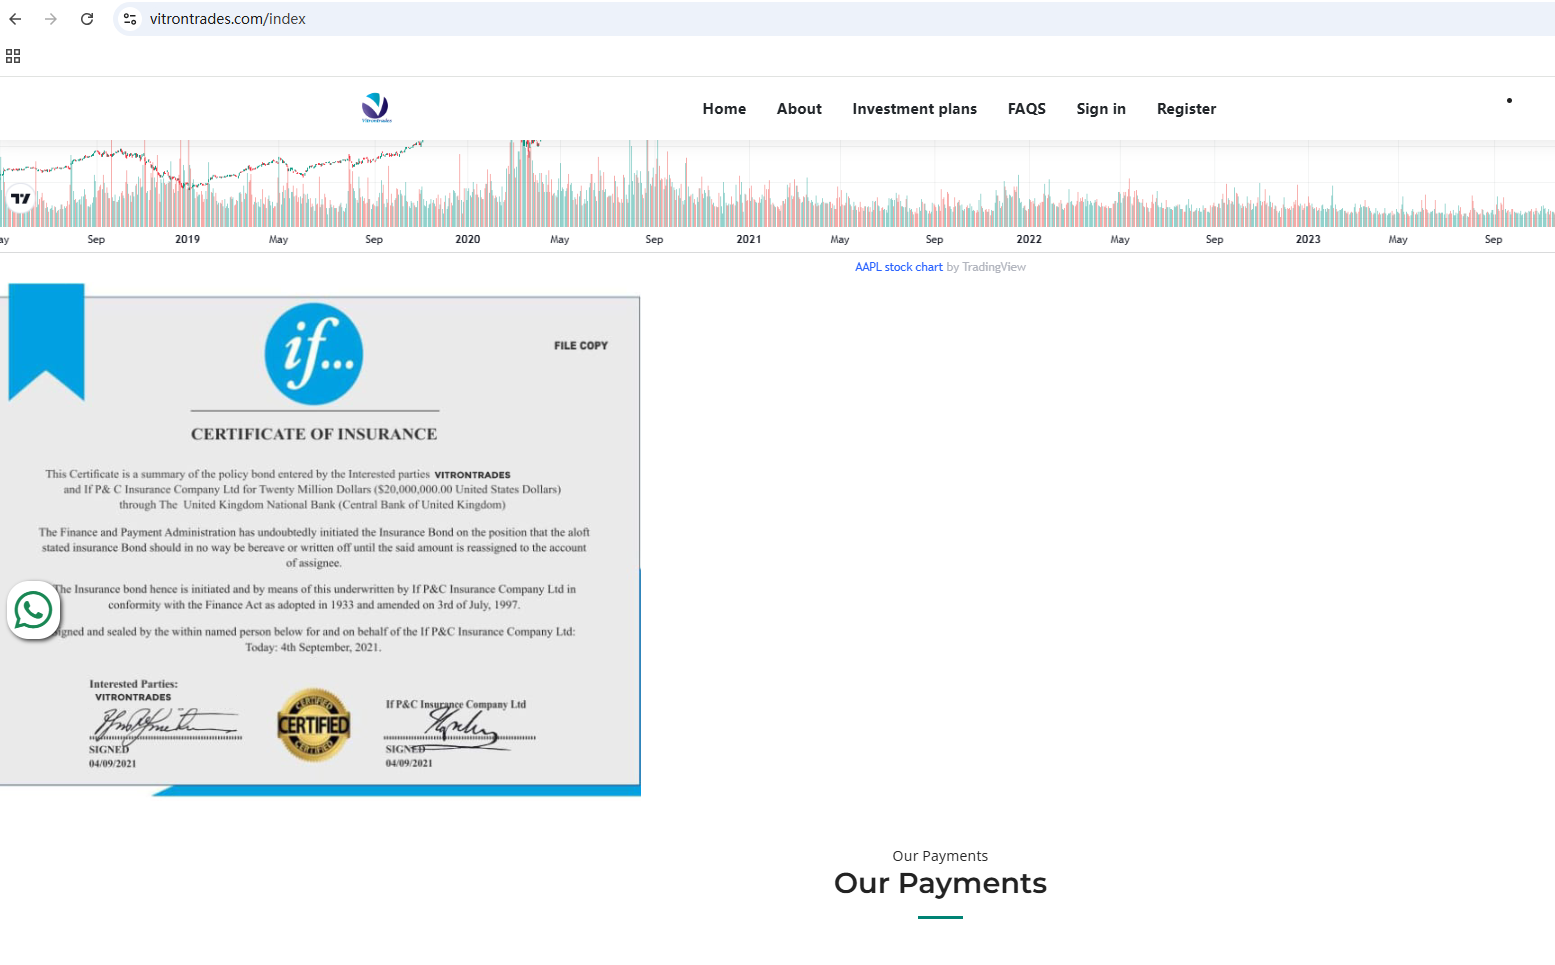The image size is (1555, 965).
Task: Go back to the previous page
Action: click(x=15, y=19)
